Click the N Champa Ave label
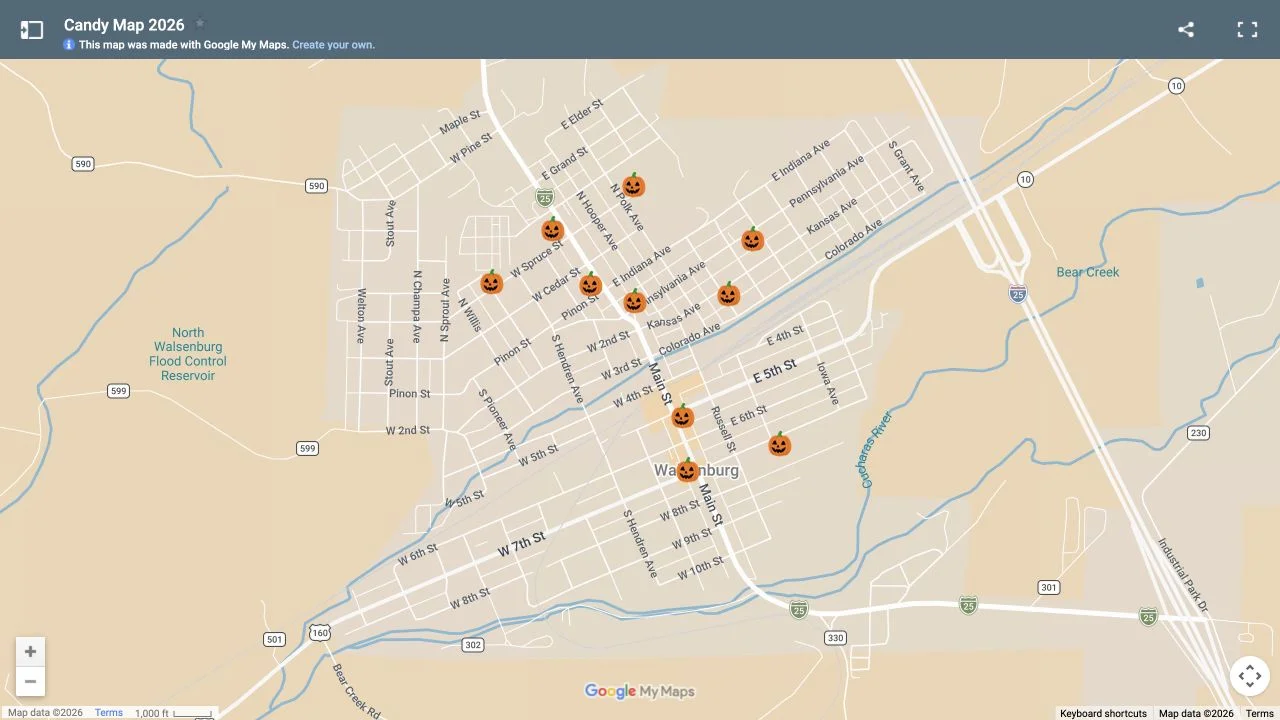The width and height of the screenshot is (1280, 720). click(417, 306)
